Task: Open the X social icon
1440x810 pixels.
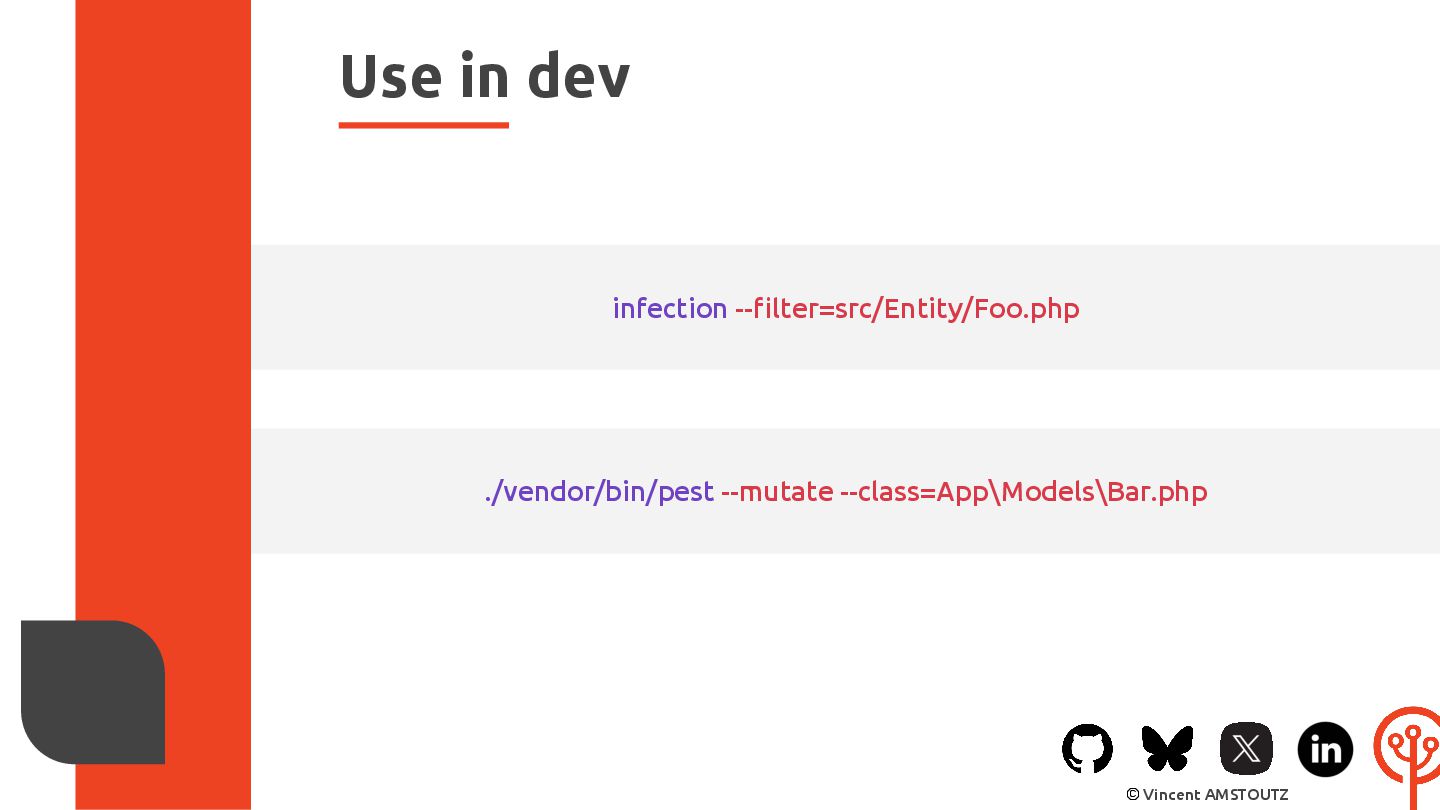Action: tap(1246, 748)
